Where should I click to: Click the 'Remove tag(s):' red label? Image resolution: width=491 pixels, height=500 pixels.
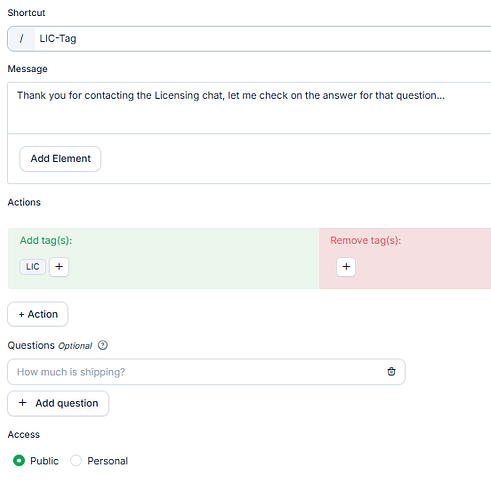pyautogui.click(x=366, y=240)
